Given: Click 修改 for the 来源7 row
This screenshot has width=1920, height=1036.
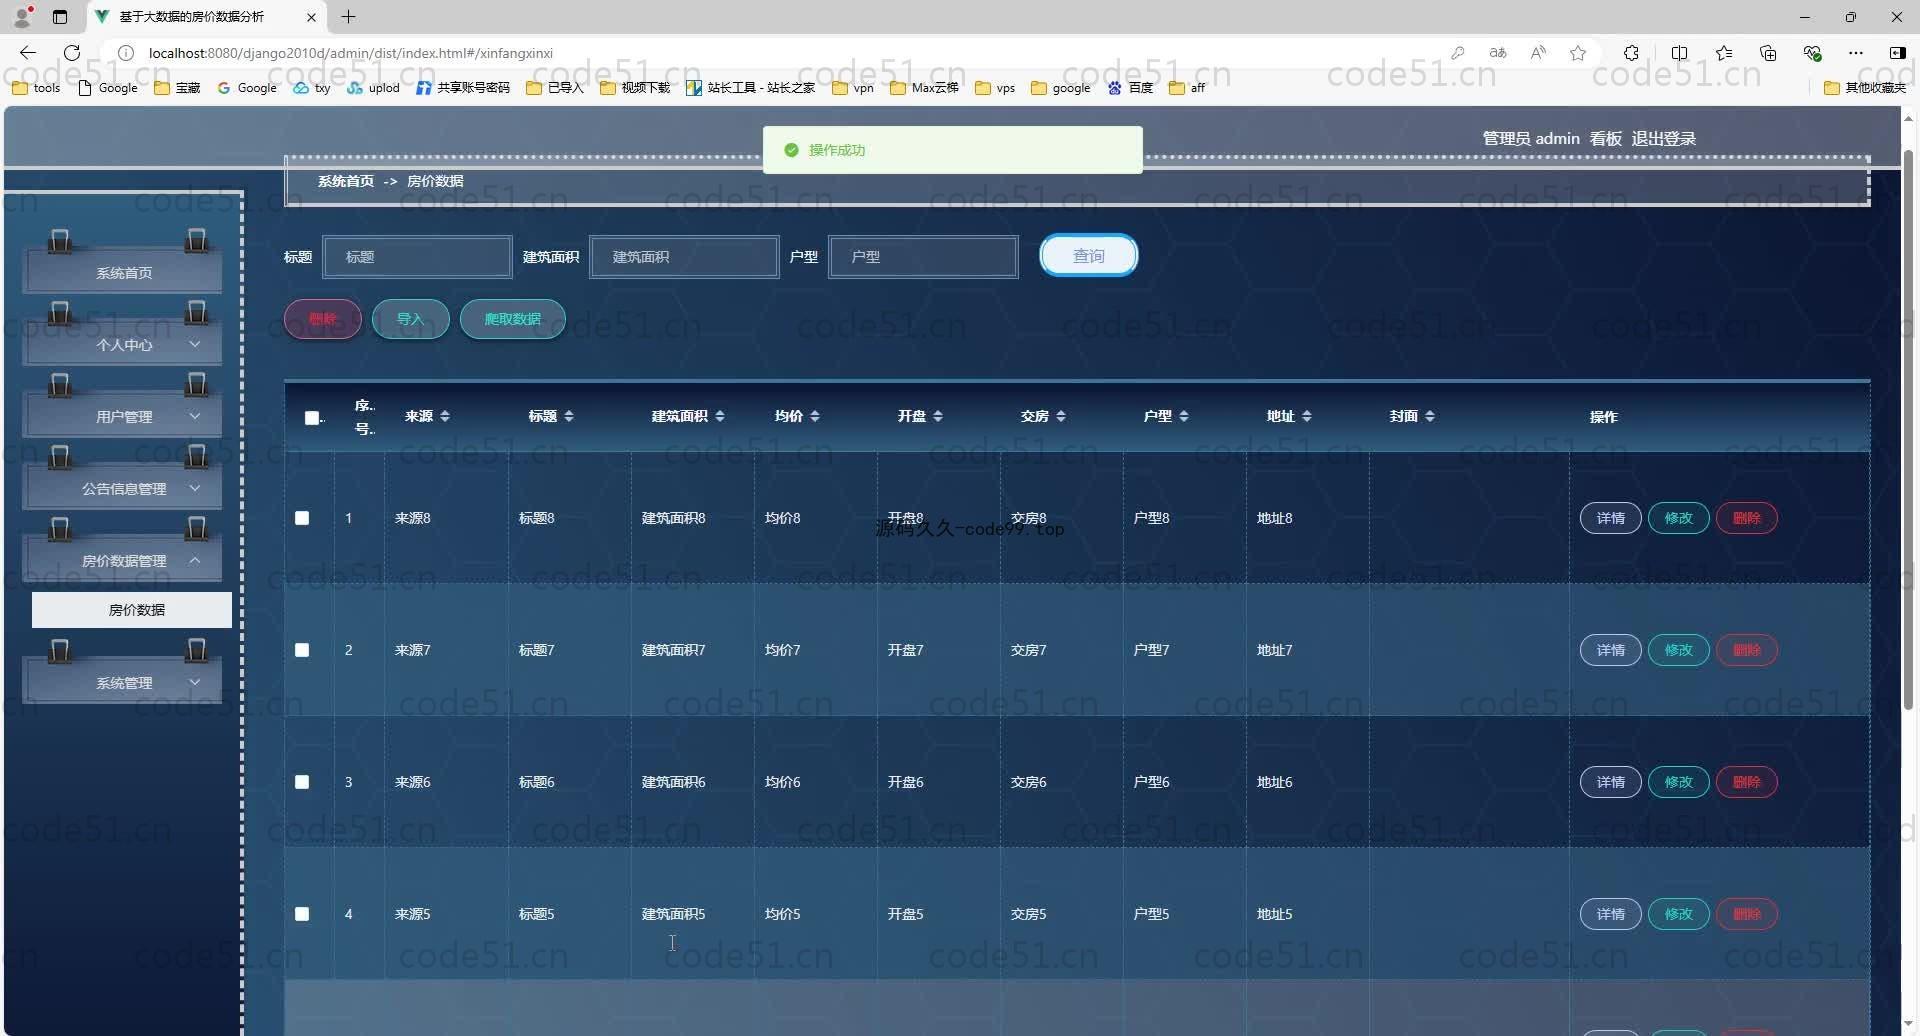Looking at the screenshot, I should 1678,650.
